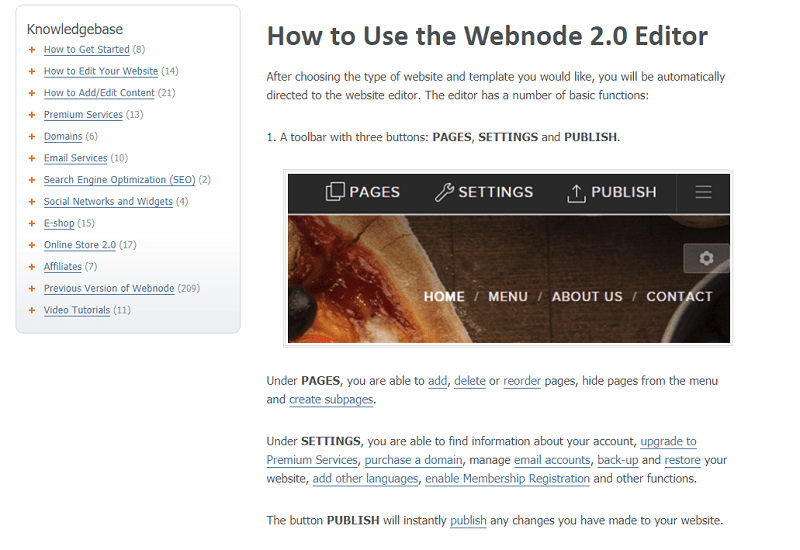
Task: Click the editor toolbar screenshot image
Action: [x=508, y=258]
